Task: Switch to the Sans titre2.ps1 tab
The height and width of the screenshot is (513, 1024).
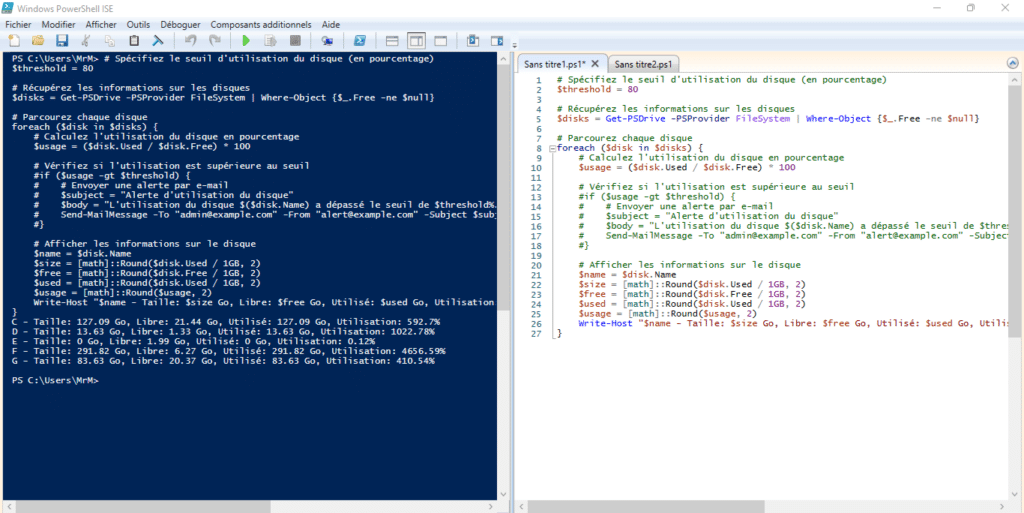Action: coord(646,64)
